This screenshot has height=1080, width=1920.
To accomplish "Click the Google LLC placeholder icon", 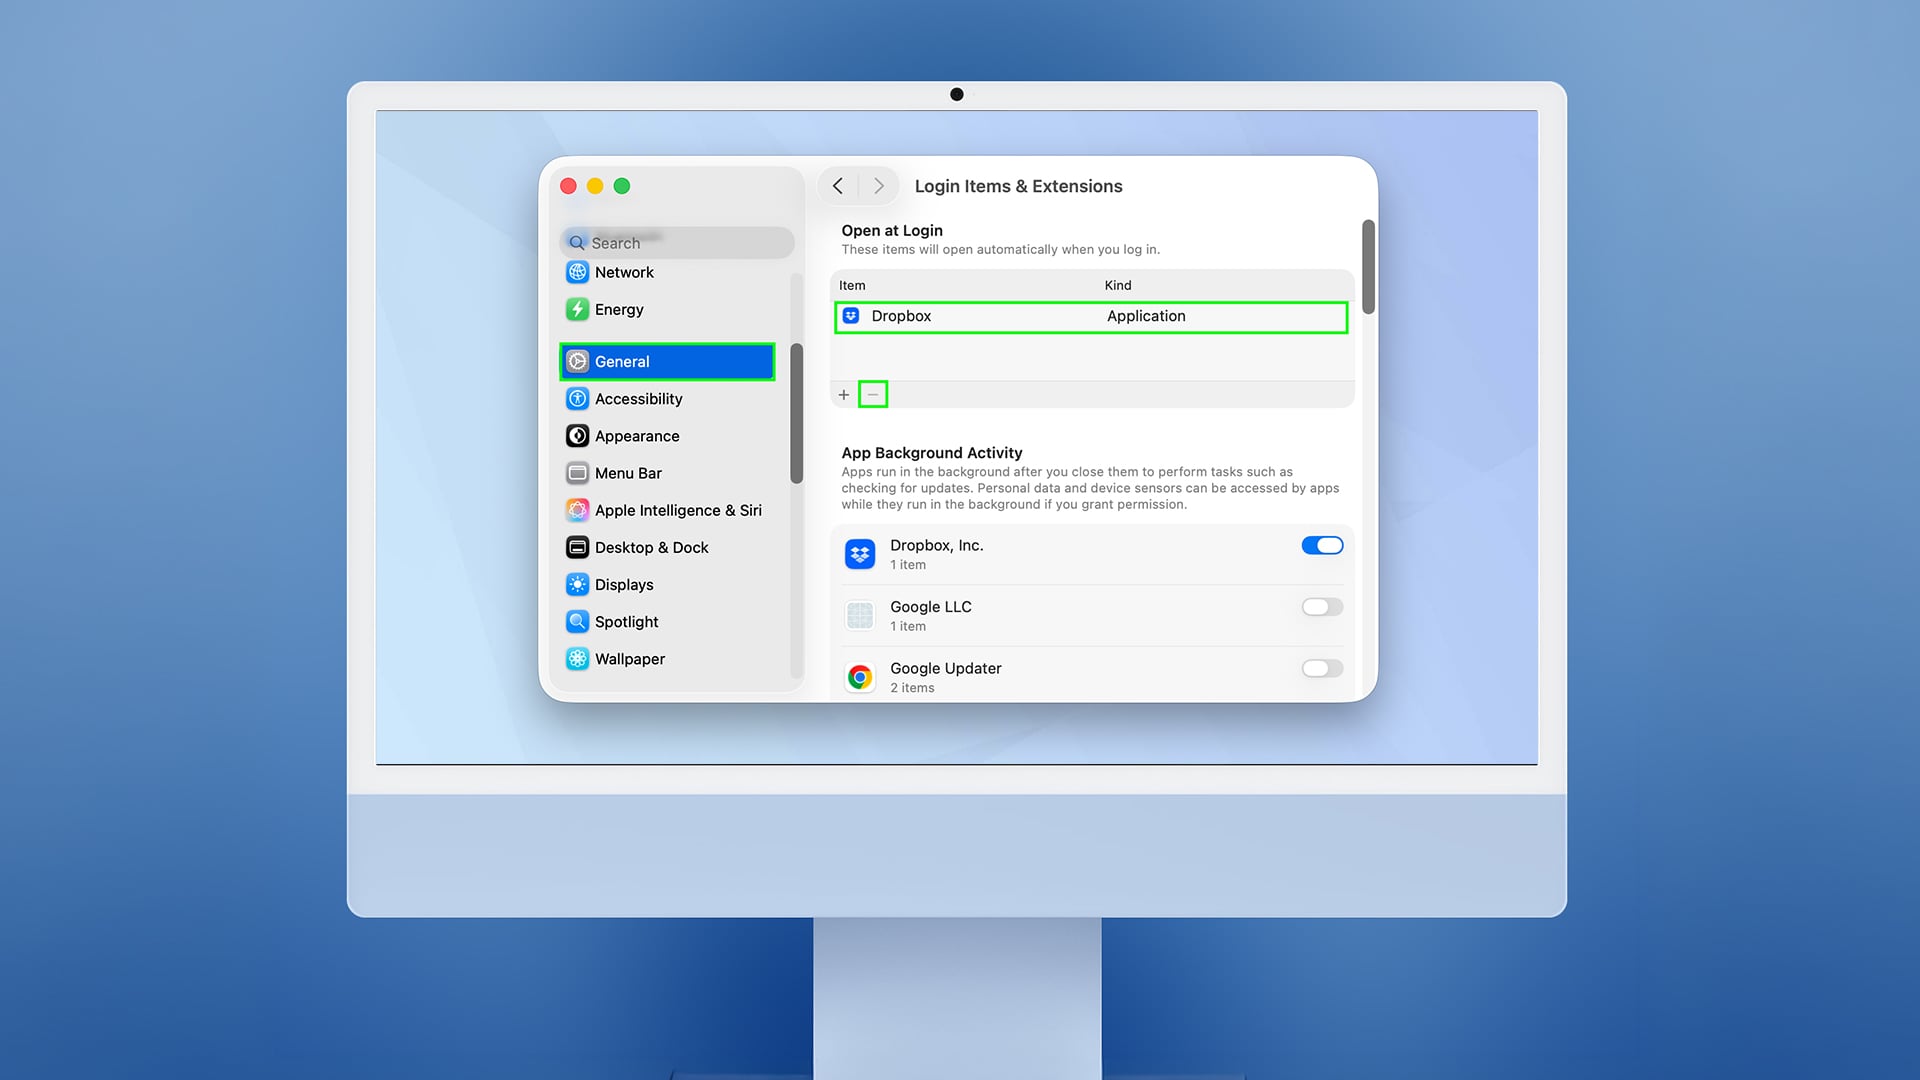I will (x=860, y=615).
